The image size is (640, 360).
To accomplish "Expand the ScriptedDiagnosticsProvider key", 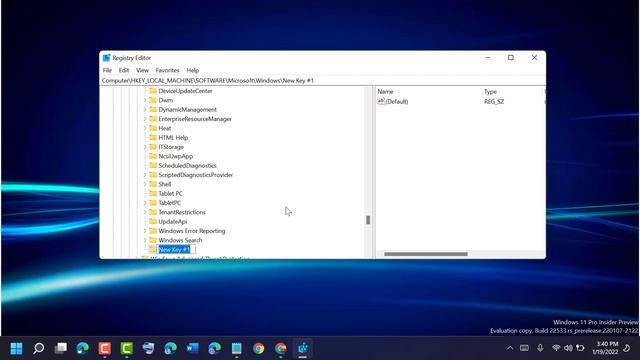I will (x=144, y=175).
